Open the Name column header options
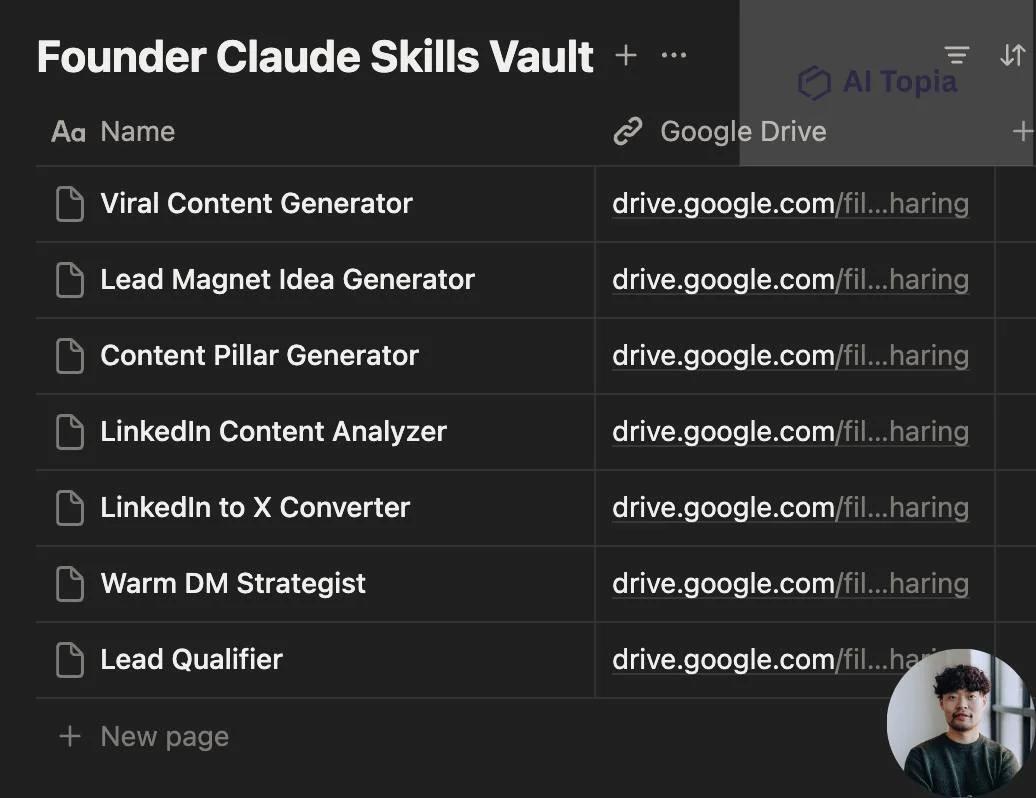 click(x=137, y=131)
